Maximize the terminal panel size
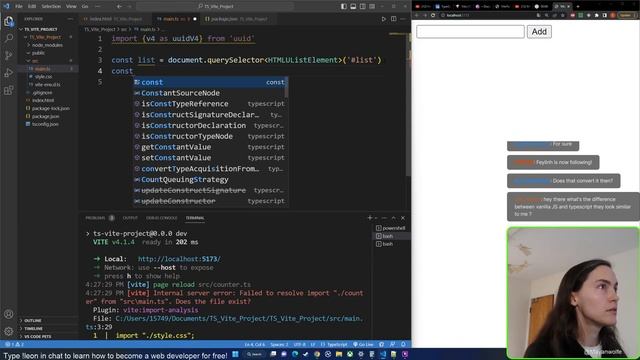The height and width of the screenshot is (360, 640). point(393,218)
